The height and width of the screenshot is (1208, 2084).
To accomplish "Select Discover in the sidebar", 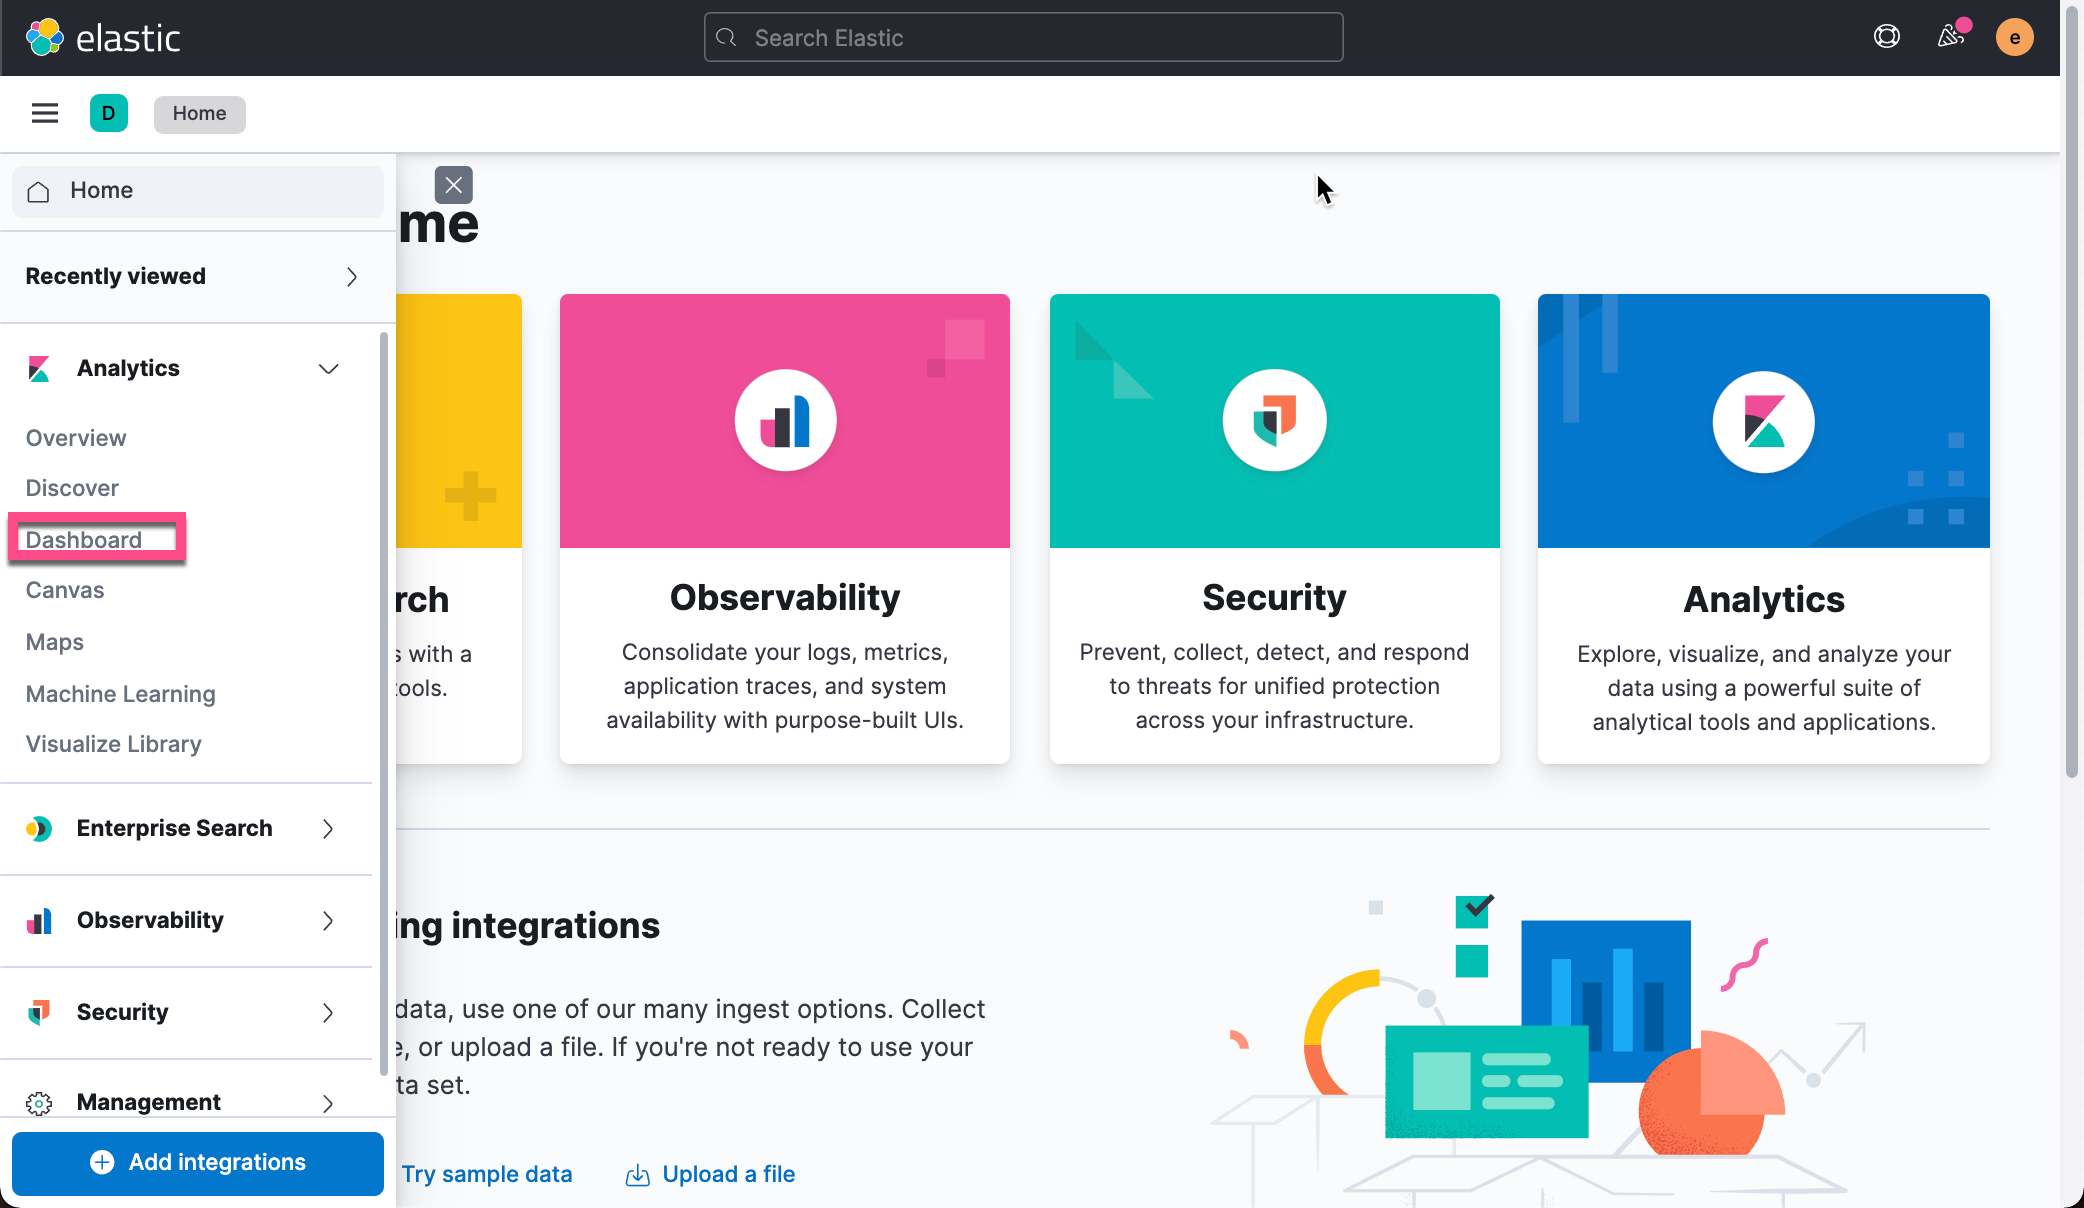I will 72,488.
